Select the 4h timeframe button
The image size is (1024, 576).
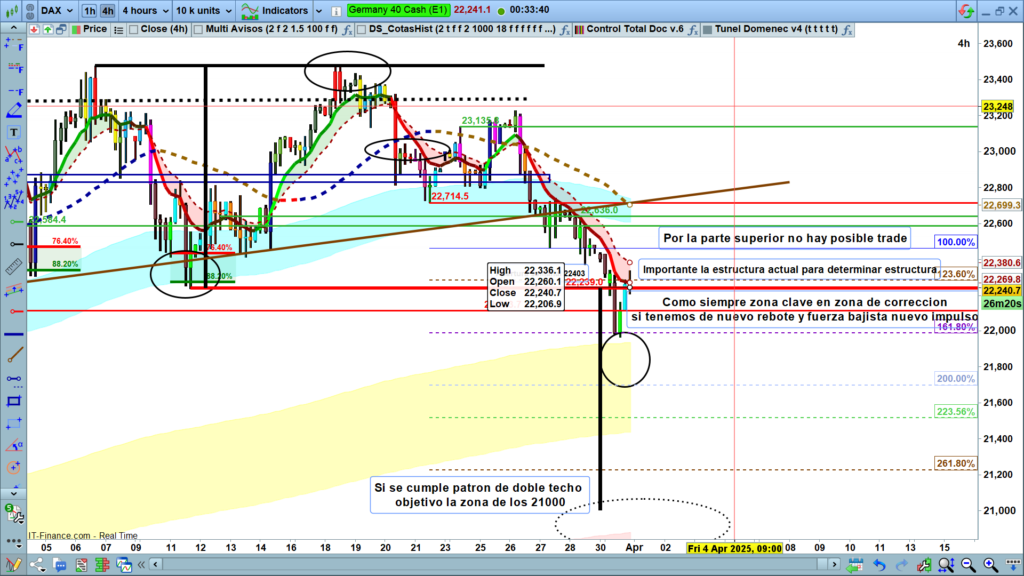pos(108,10)
